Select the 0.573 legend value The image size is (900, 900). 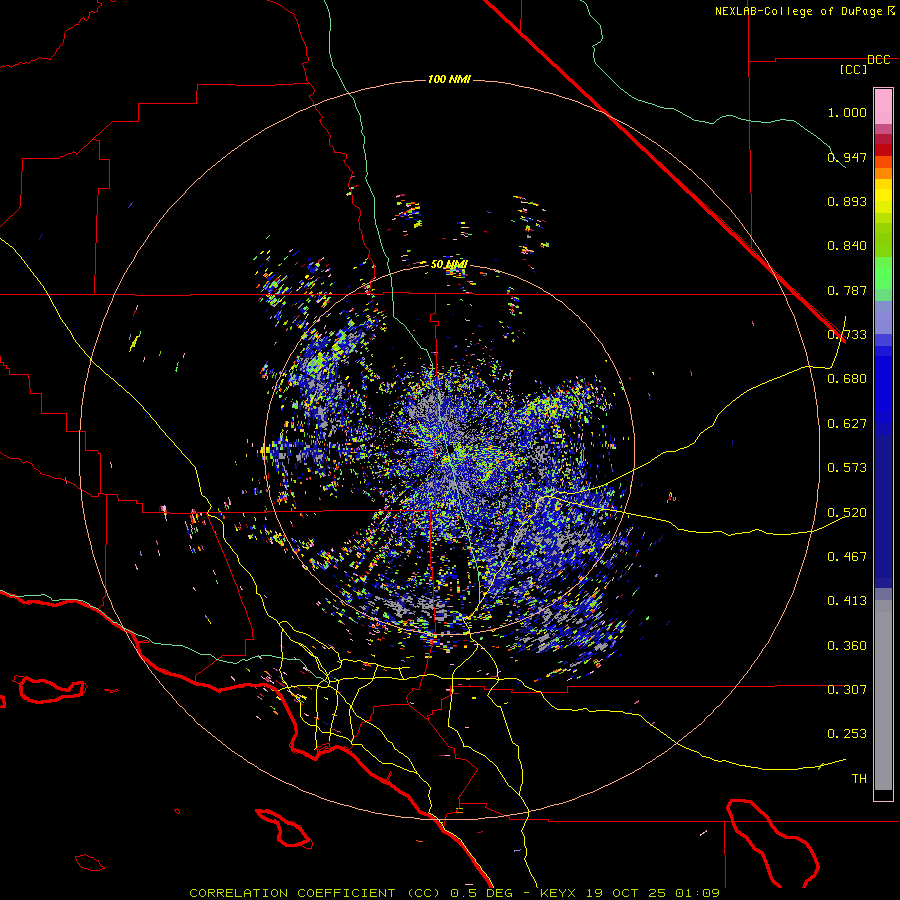pos(847,468)
